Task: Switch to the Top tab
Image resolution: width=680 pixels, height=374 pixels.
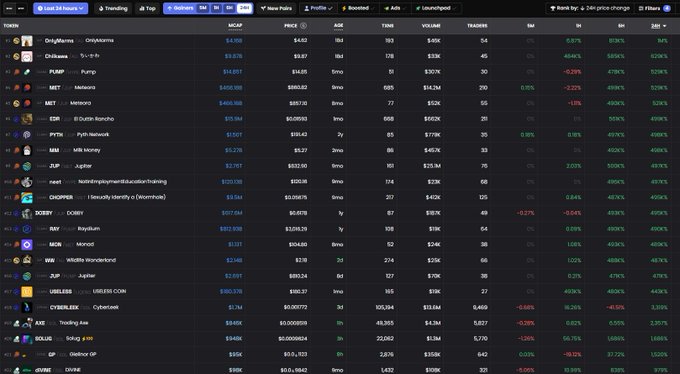Action: (147, 8)
